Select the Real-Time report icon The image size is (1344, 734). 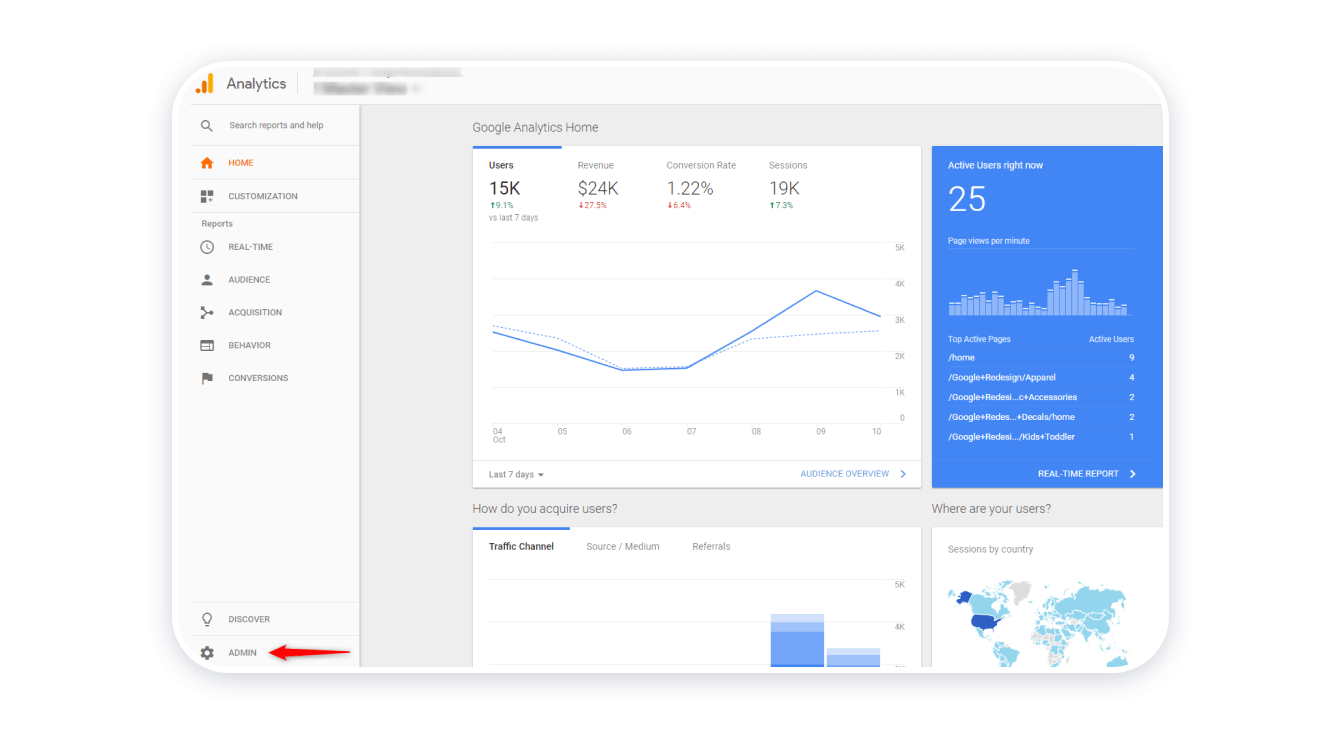tap(207, 247)
